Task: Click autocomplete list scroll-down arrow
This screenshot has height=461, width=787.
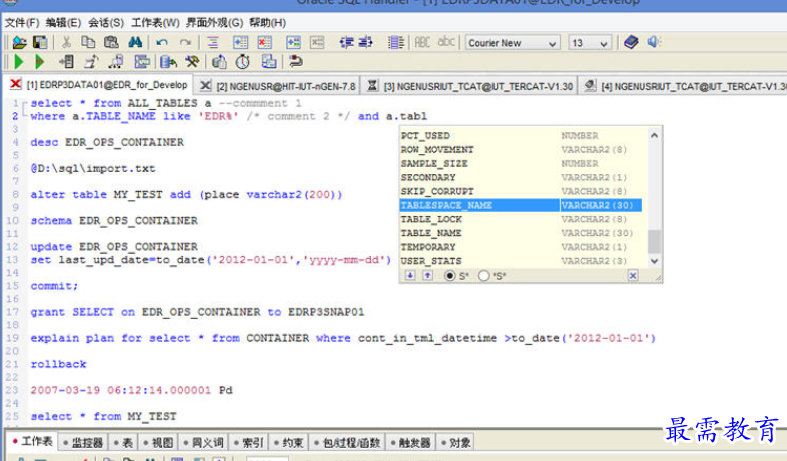Action: (x=654, y=261)
